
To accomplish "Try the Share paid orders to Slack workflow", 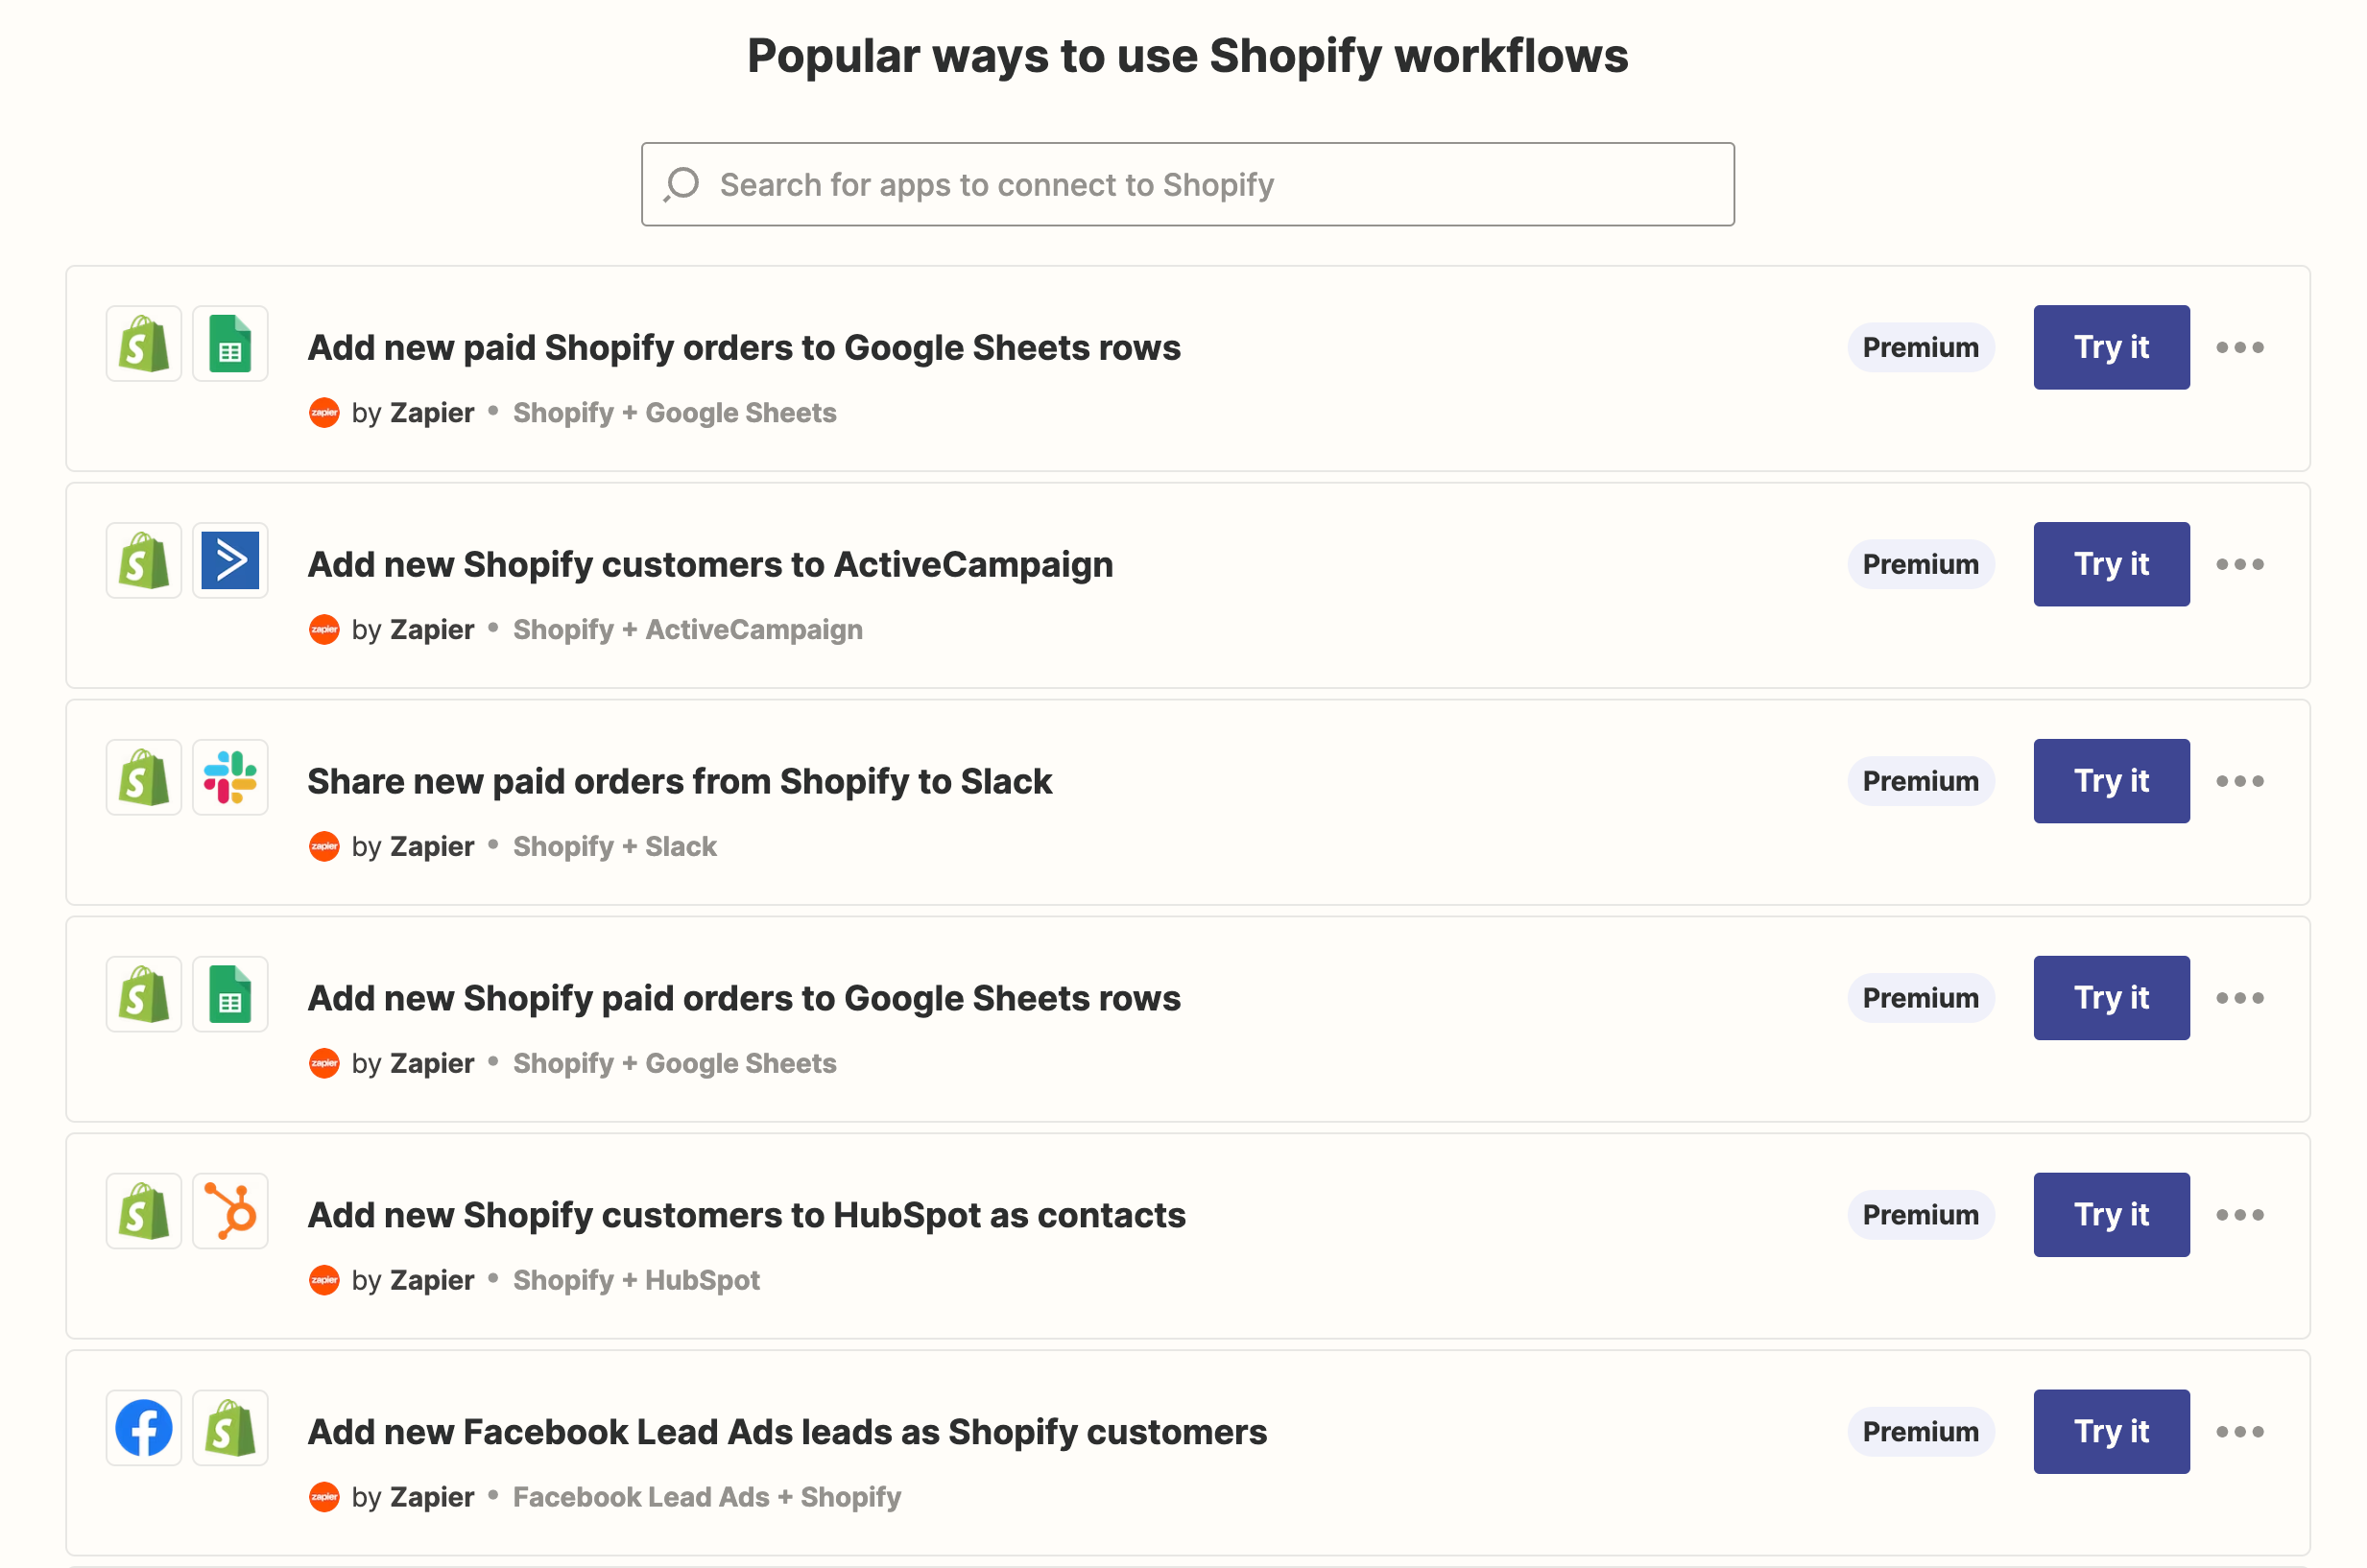I will click(2111, 781).
